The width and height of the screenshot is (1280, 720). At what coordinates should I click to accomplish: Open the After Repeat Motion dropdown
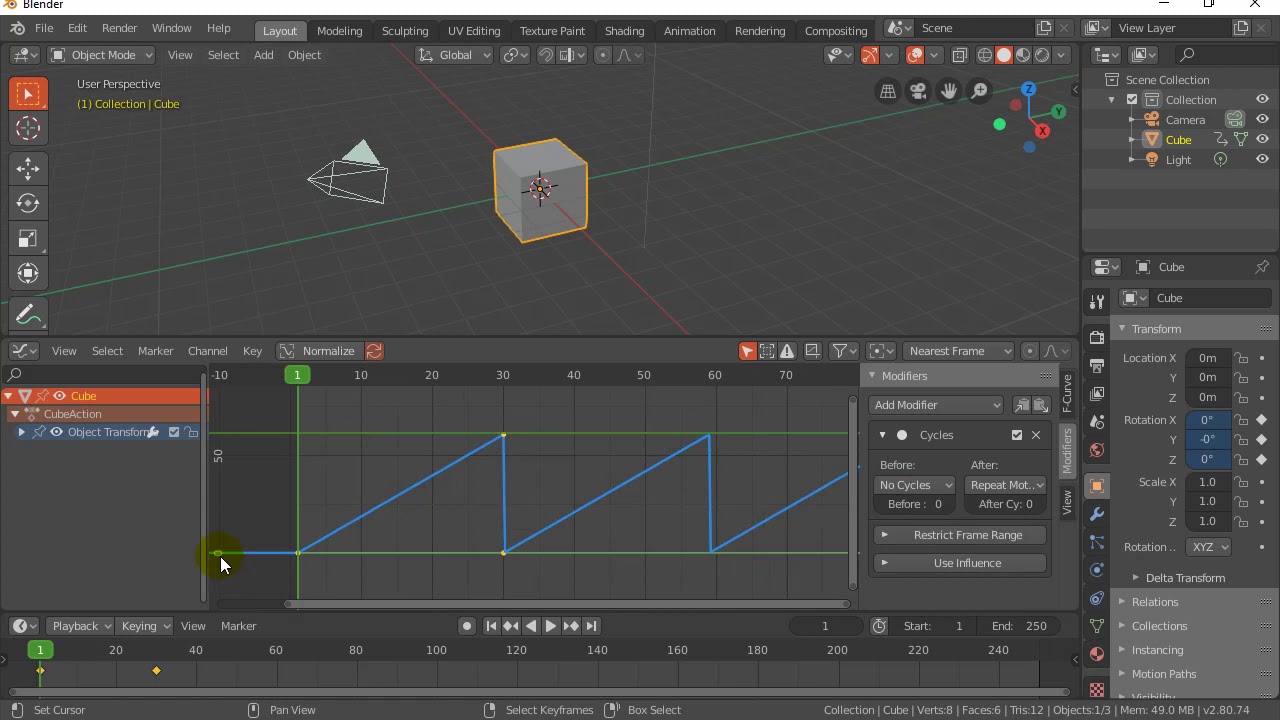[x=1006, y=485]
